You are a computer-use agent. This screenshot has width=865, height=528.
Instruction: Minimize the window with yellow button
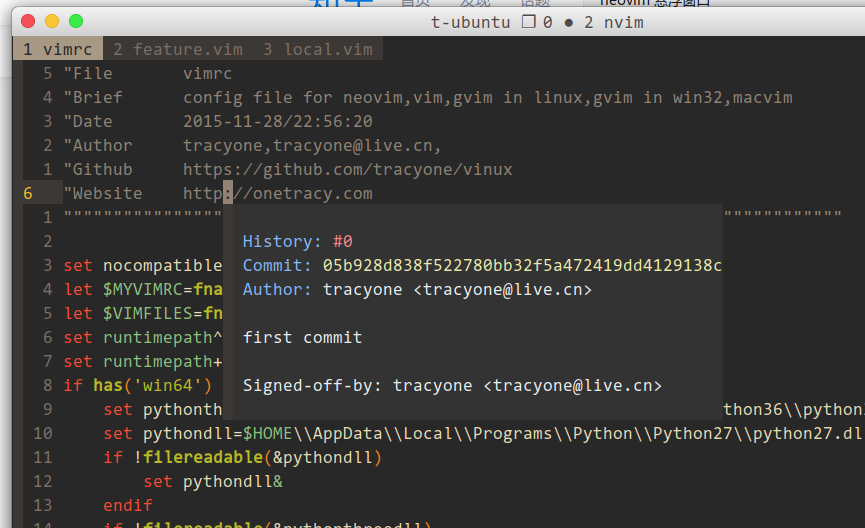tap(52, 22)
